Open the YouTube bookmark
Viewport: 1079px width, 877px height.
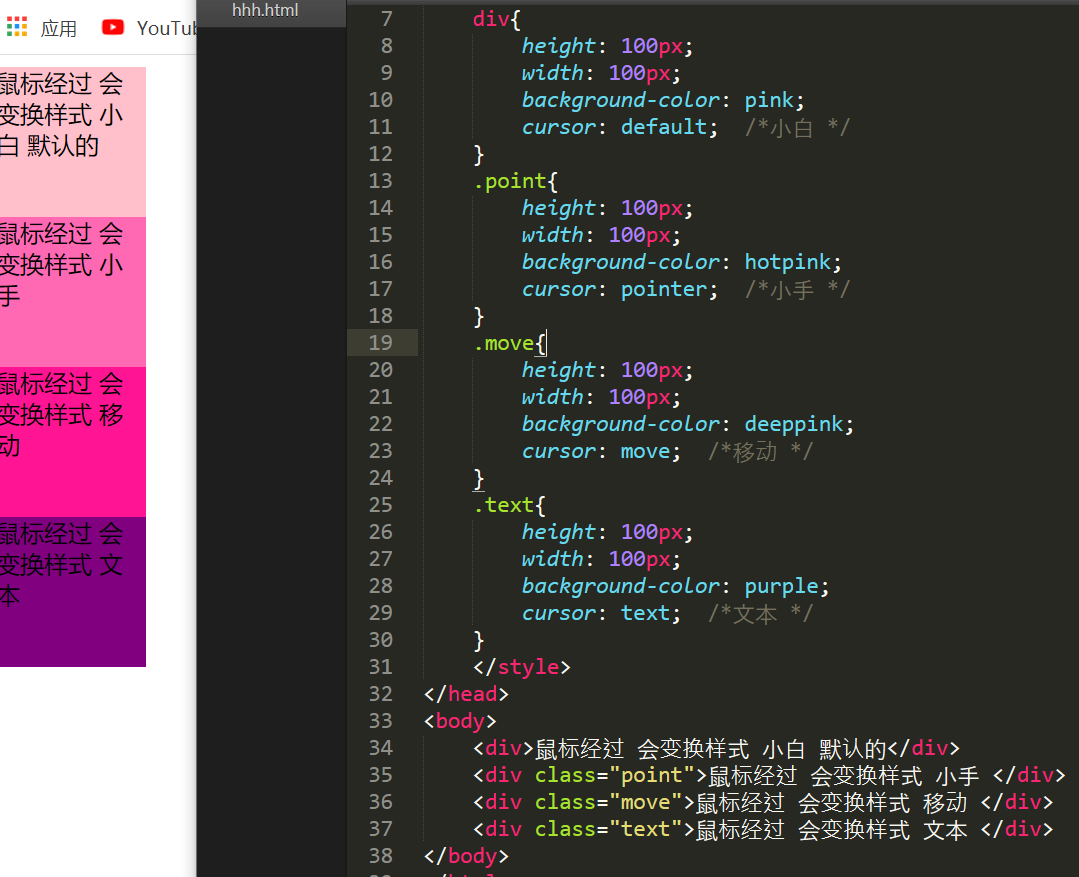[149, 28]
